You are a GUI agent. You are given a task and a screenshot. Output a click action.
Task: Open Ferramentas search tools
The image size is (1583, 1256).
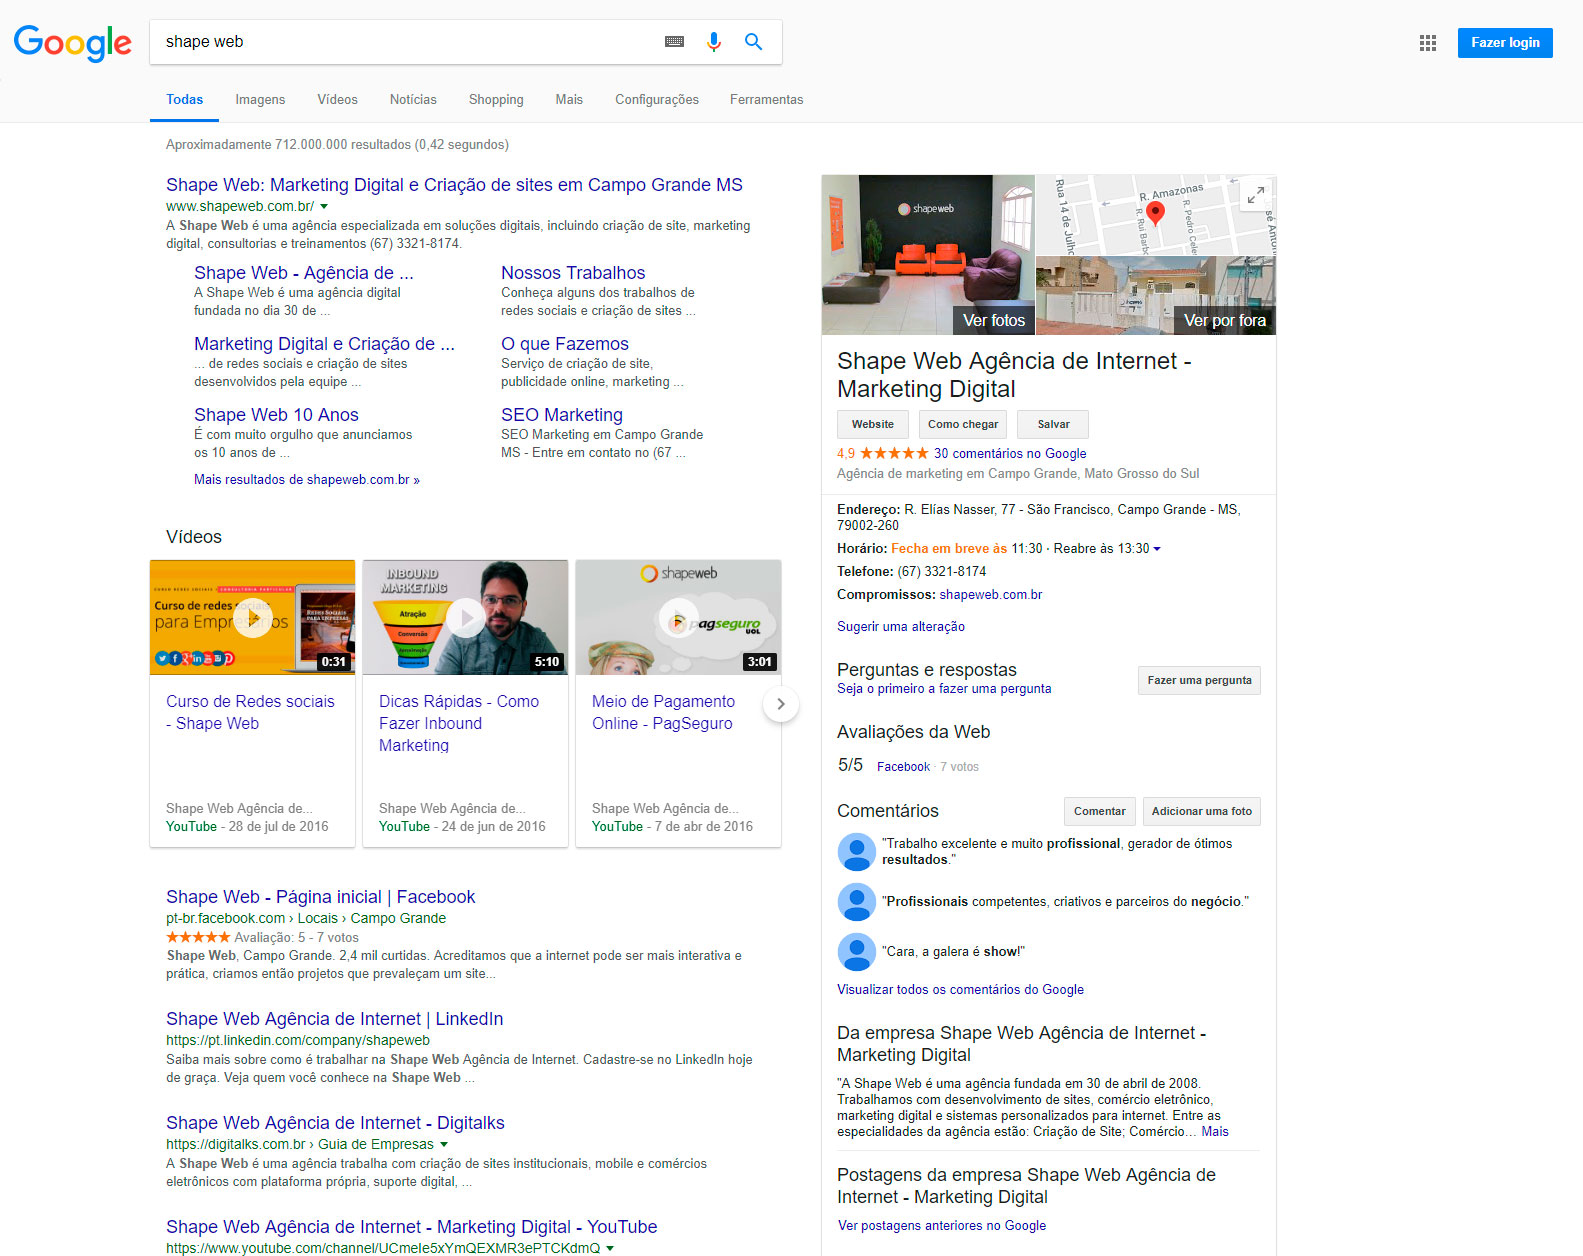[x=766, y=100]
